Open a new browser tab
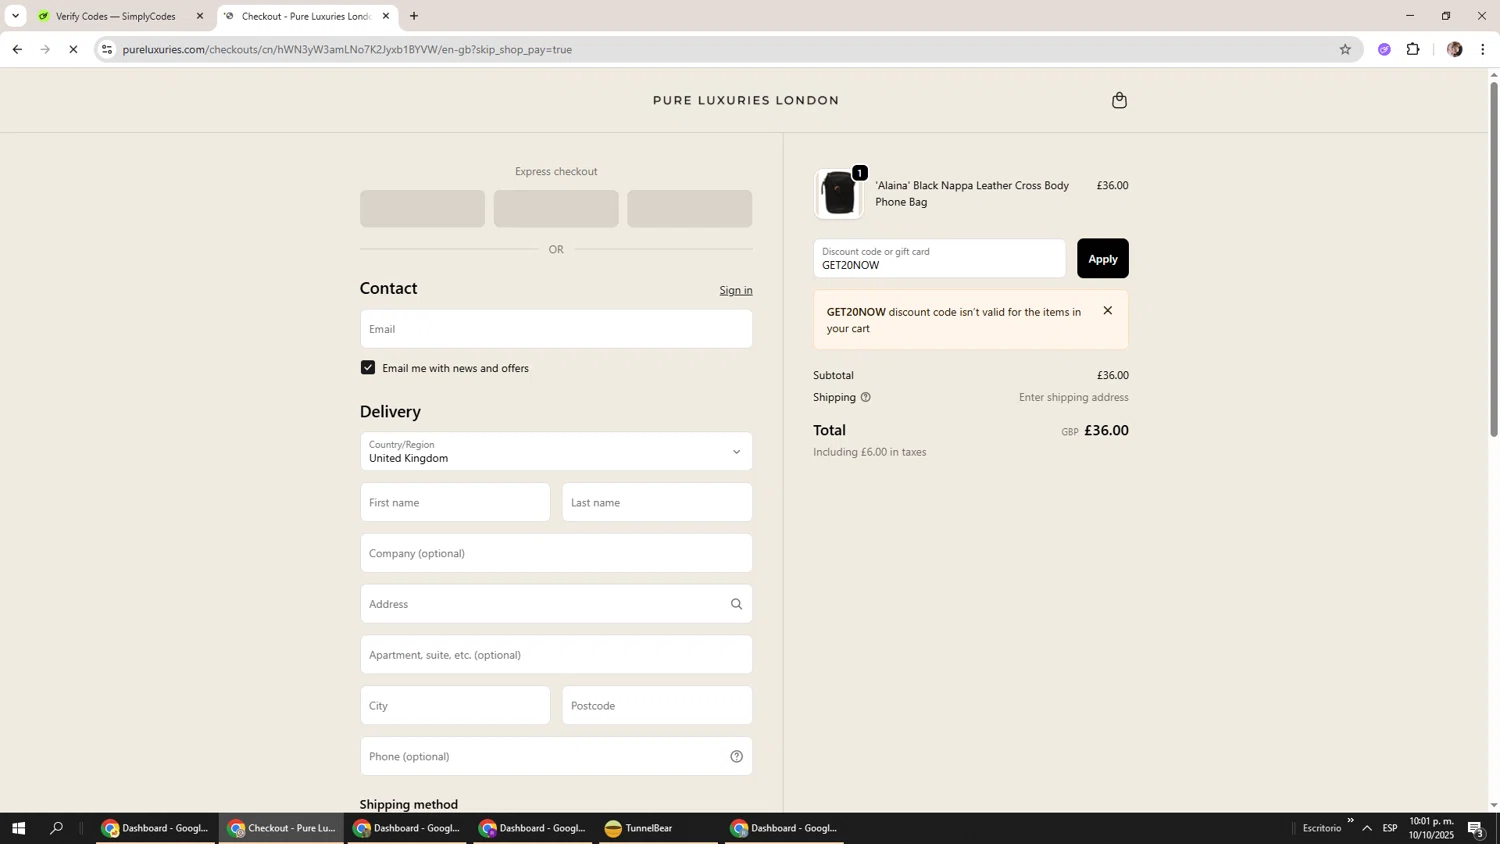The height and width of the screenshot is (844, 1500). 414,16
